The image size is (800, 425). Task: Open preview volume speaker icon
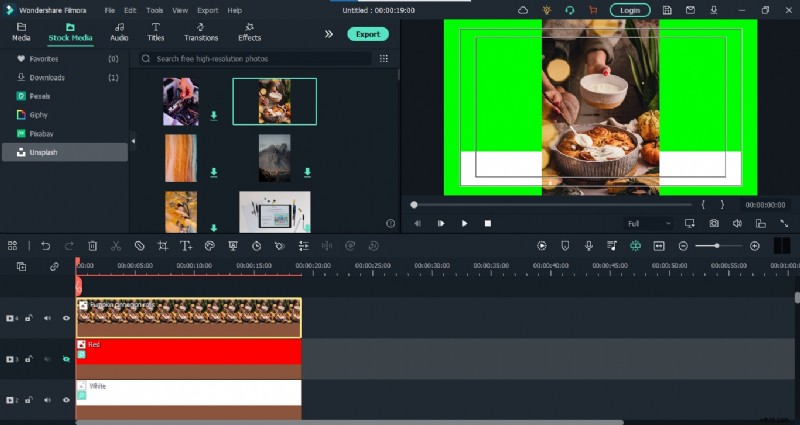[x=737, y=223]
